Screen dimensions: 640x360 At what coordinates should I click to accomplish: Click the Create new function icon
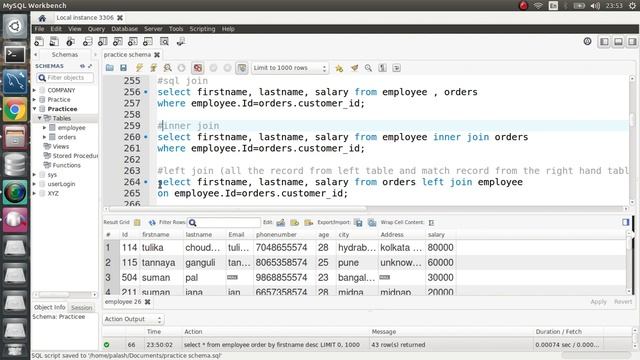[x=148, y=42]
